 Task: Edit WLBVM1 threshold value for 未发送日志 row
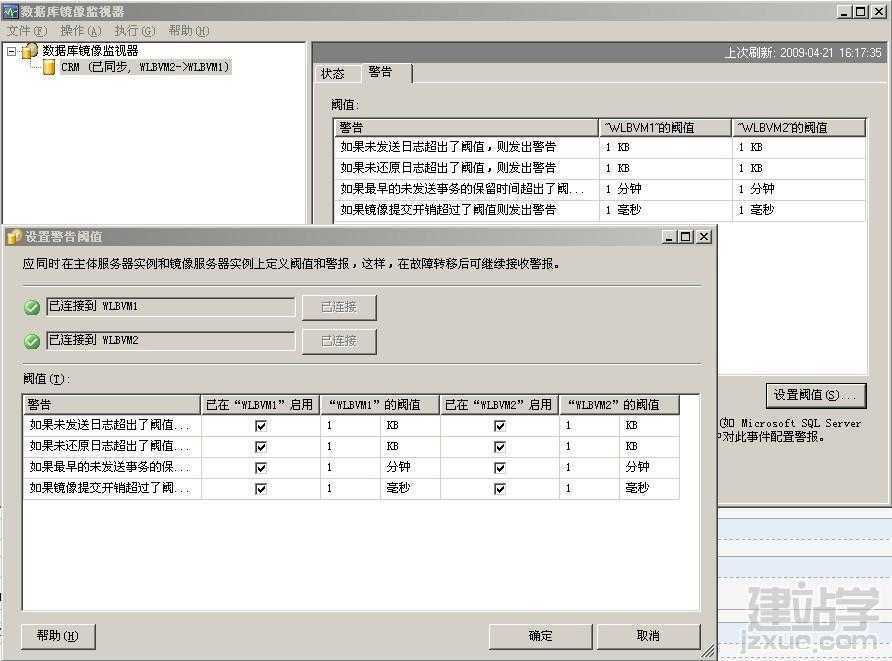pos(350,425)
